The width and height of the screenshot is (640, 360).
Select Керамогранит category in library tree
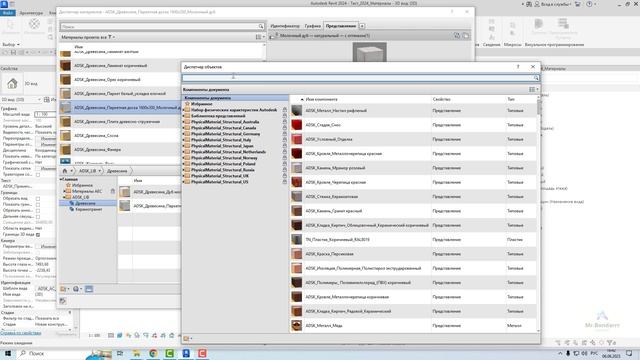tap(88, 209)
